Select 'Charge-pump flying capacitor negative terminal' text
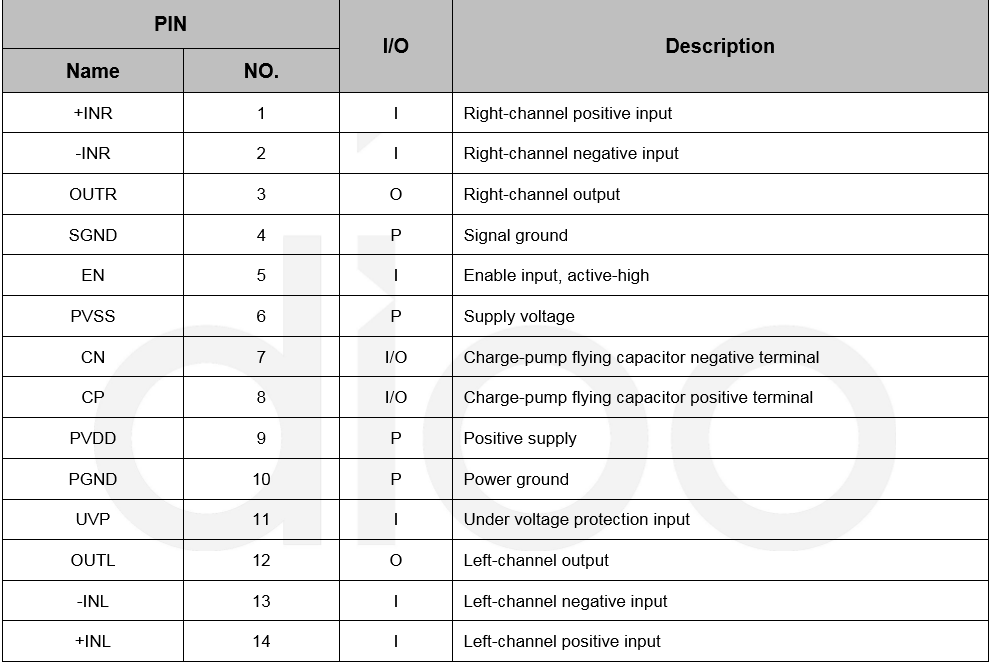The image size is (990, 663). (x=641, y=357)
